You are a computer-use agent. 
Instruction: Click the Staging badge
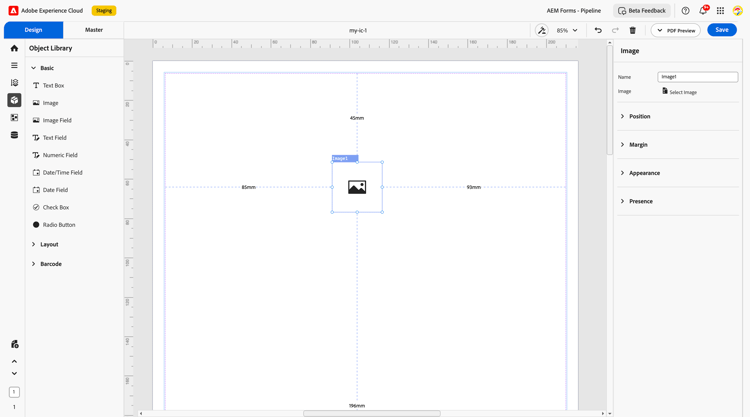(x=104, y=11)
